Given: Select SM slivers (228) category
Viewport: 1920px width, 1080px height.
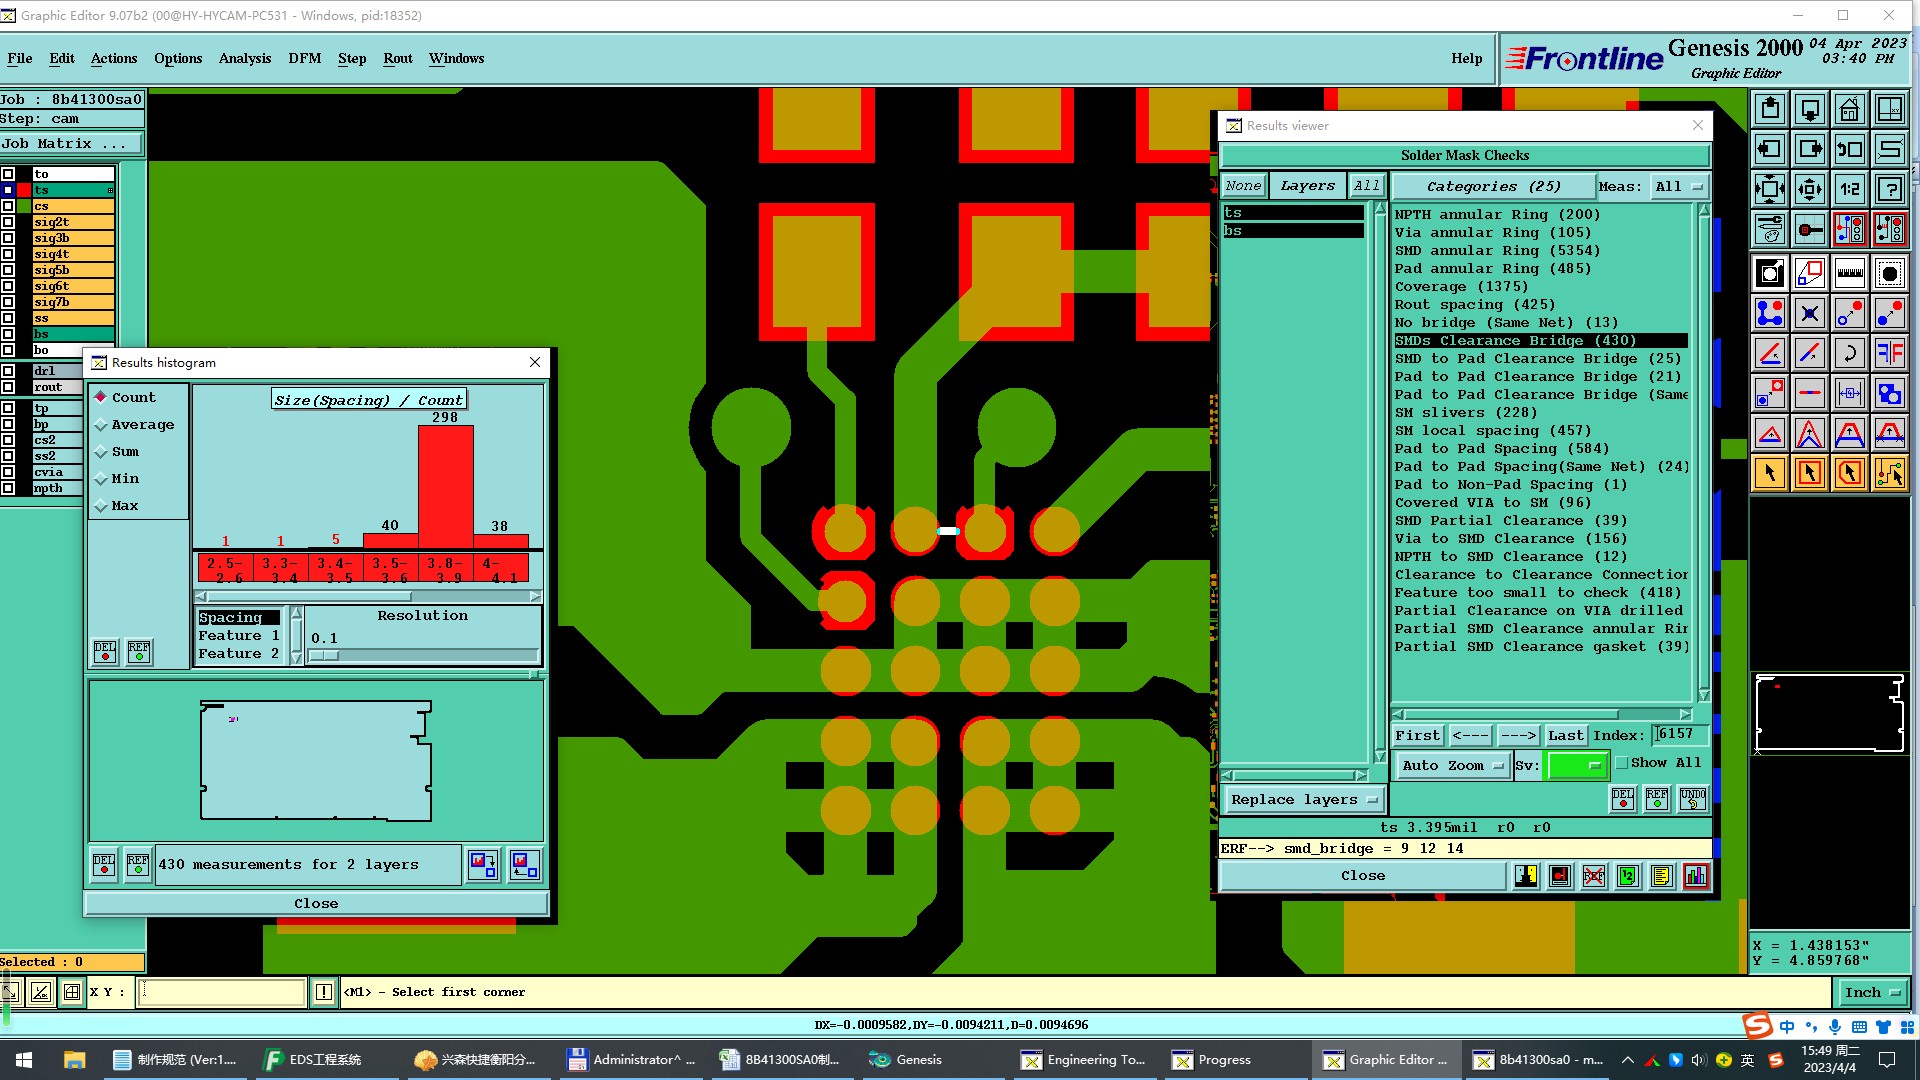Looking at the screenshot, I should [1465, 413].
